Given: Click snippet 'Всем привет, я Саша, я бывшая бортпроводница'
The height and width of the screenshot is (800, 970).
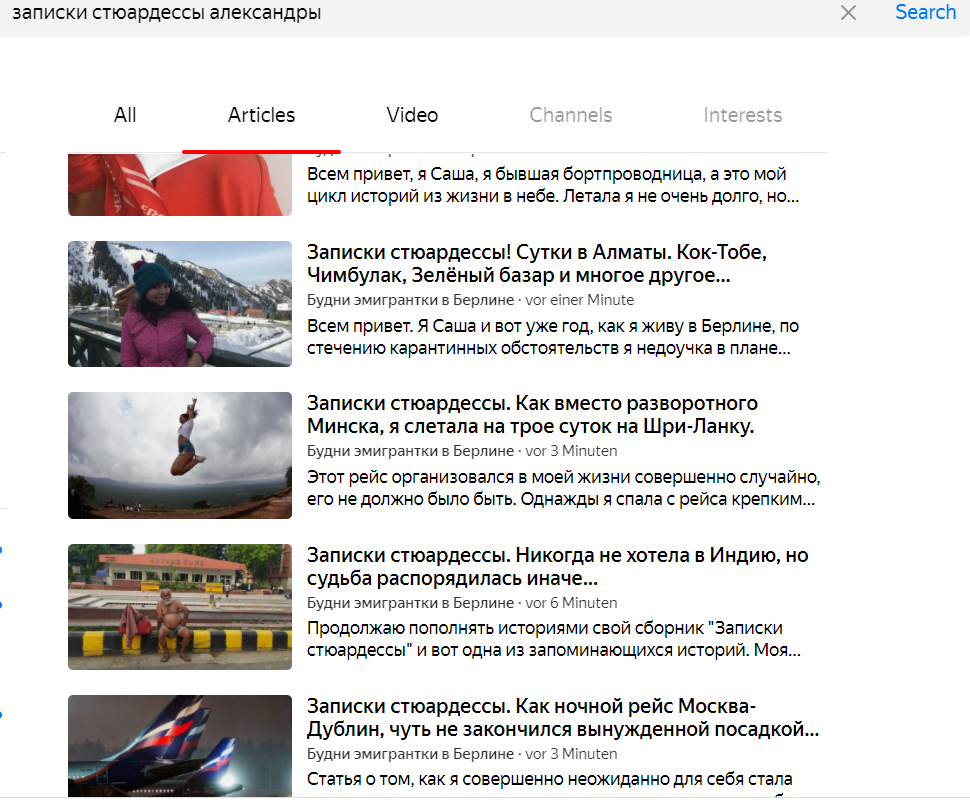Looking at the screenshot, I should (553, 185).
